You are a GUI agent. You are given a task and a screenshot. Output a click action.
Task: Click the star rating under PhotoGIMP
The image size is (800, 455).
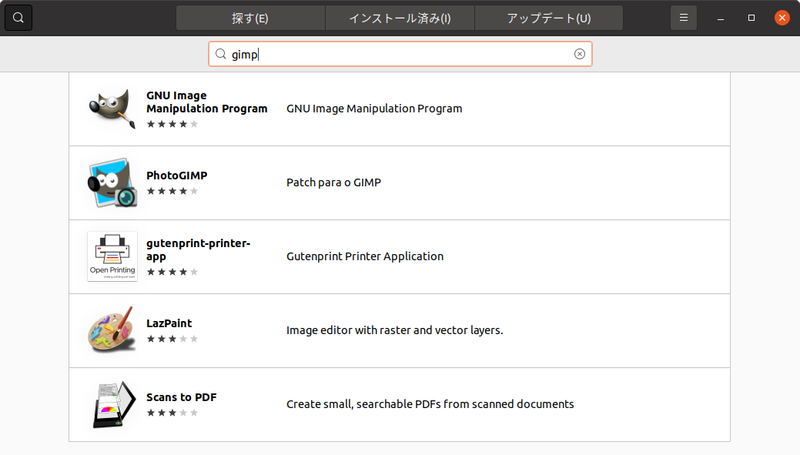172,191
